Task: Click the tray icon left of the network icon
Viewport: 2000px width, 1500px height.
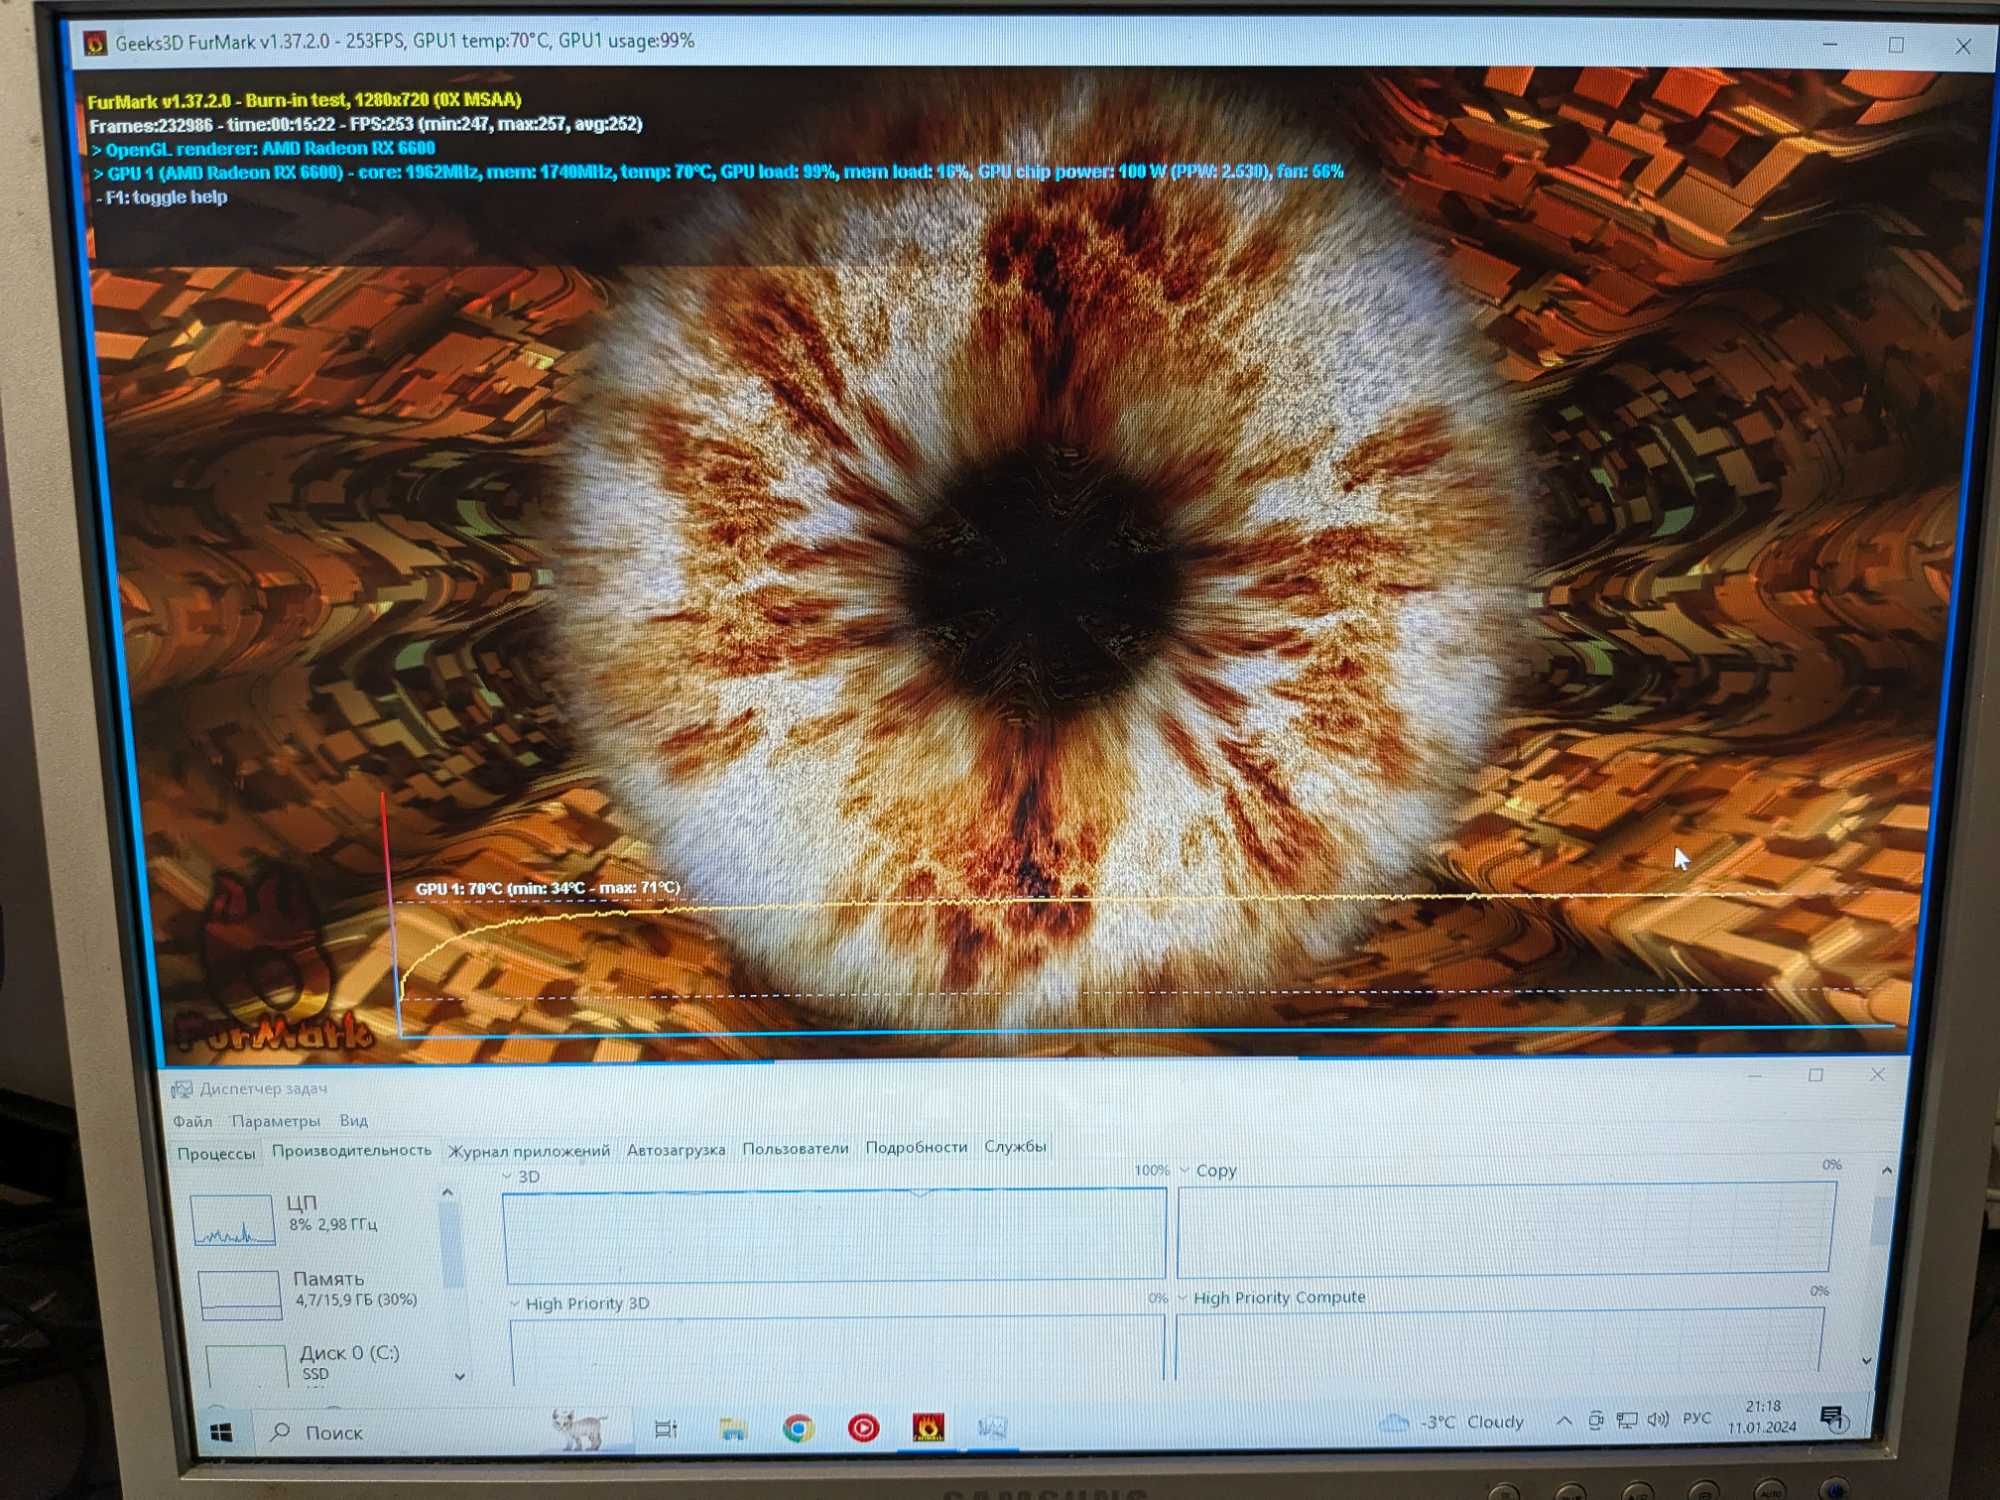Action: coord(1596,1420)
